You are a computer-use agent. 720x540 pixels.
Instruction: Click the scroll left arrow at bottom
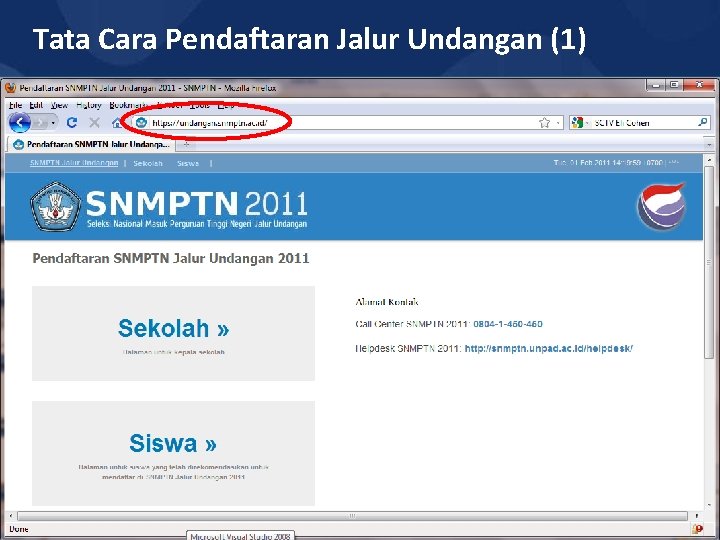point(11,516)
